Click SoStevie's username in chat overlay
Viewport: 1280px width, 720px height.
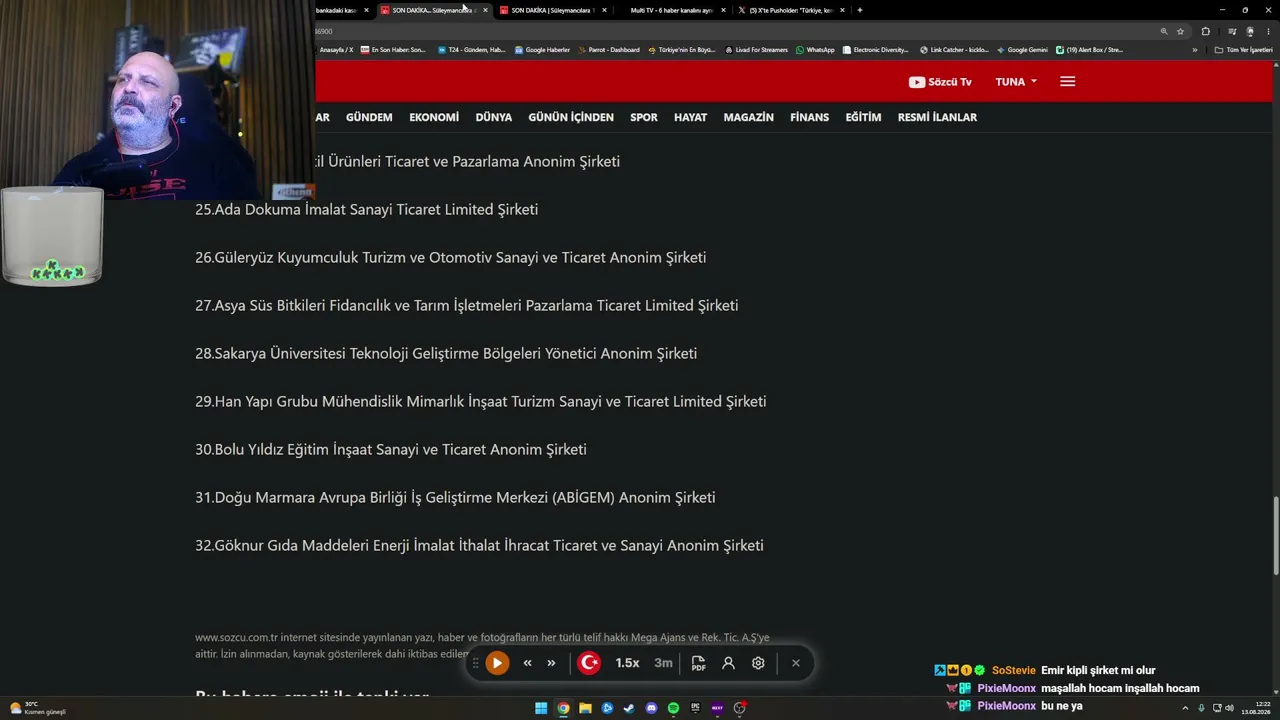click(x=1014, y=671)
